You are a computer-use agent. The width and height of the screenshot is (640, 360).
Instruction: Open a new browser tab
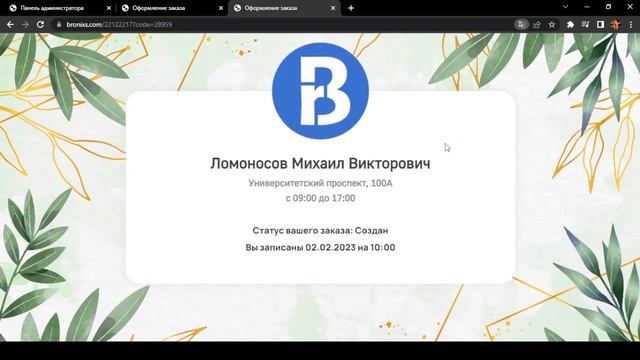click(351, 8)
